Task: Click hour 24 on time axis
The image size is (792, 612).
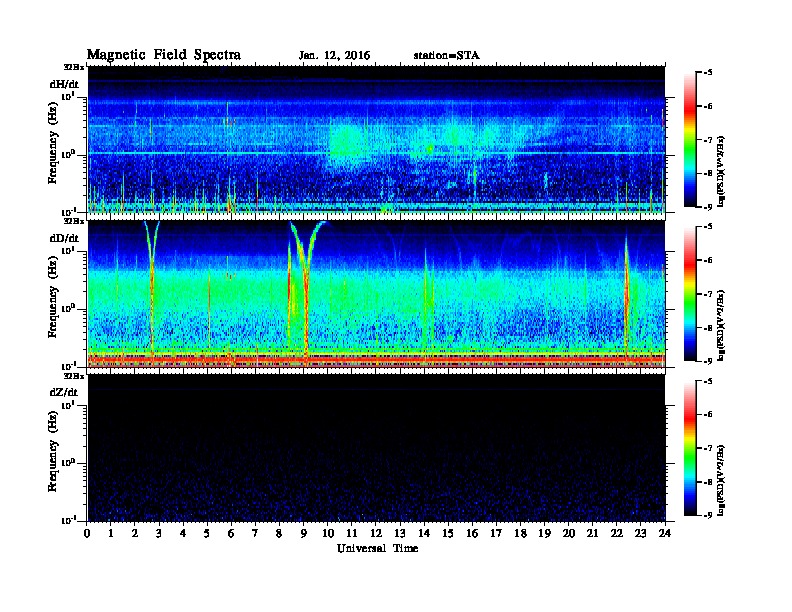Action: [665, 533]
